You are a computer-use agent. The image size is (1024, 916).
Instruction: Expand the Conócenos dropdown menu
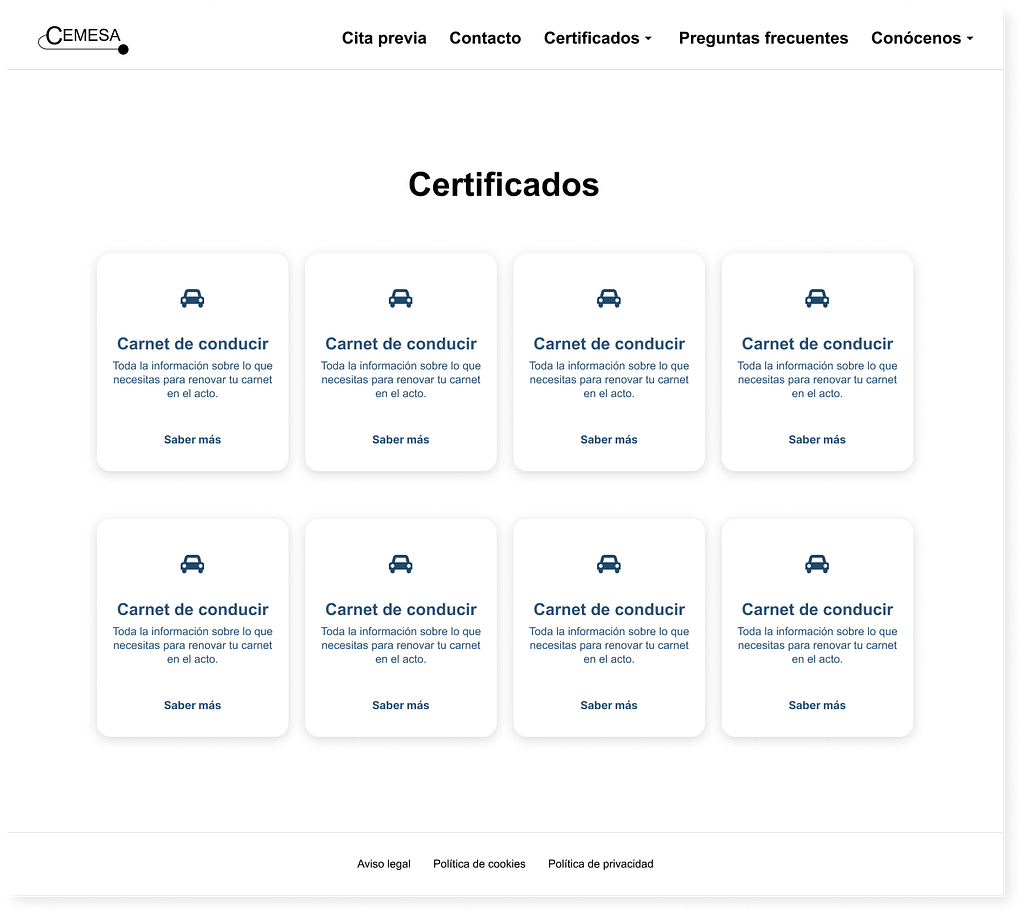[x=922, y=38]
